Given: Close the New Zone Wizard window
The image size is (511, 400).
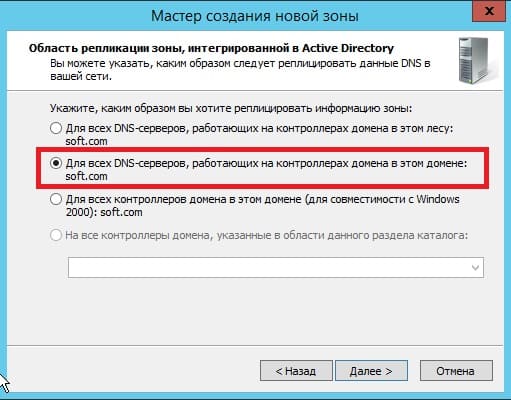Looking at the screenshot, I should [489, 11].
